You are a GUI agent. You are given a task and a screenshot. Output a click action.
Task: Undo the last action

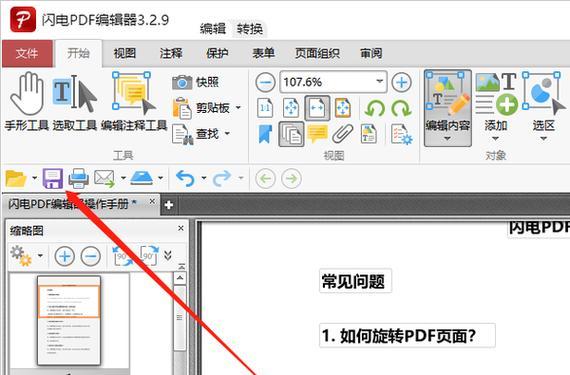click(185, 178)
